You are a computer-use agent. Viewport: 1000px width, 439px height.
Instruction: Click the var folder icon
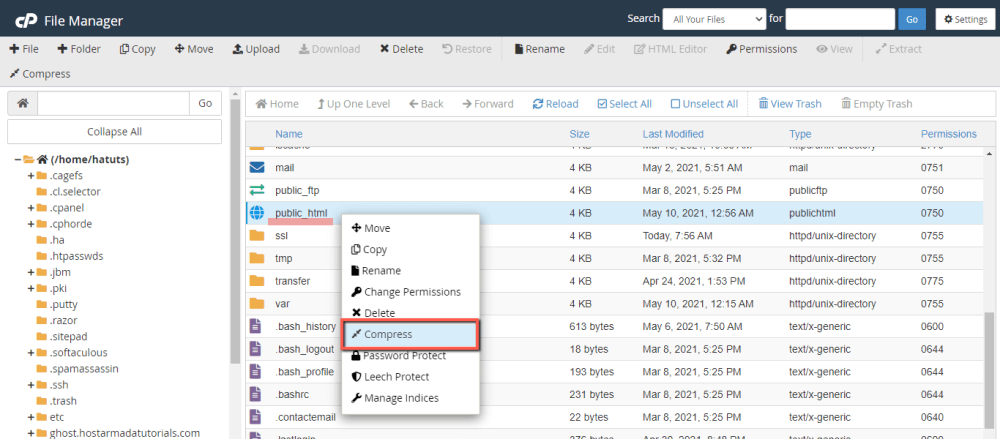(257, 303)
